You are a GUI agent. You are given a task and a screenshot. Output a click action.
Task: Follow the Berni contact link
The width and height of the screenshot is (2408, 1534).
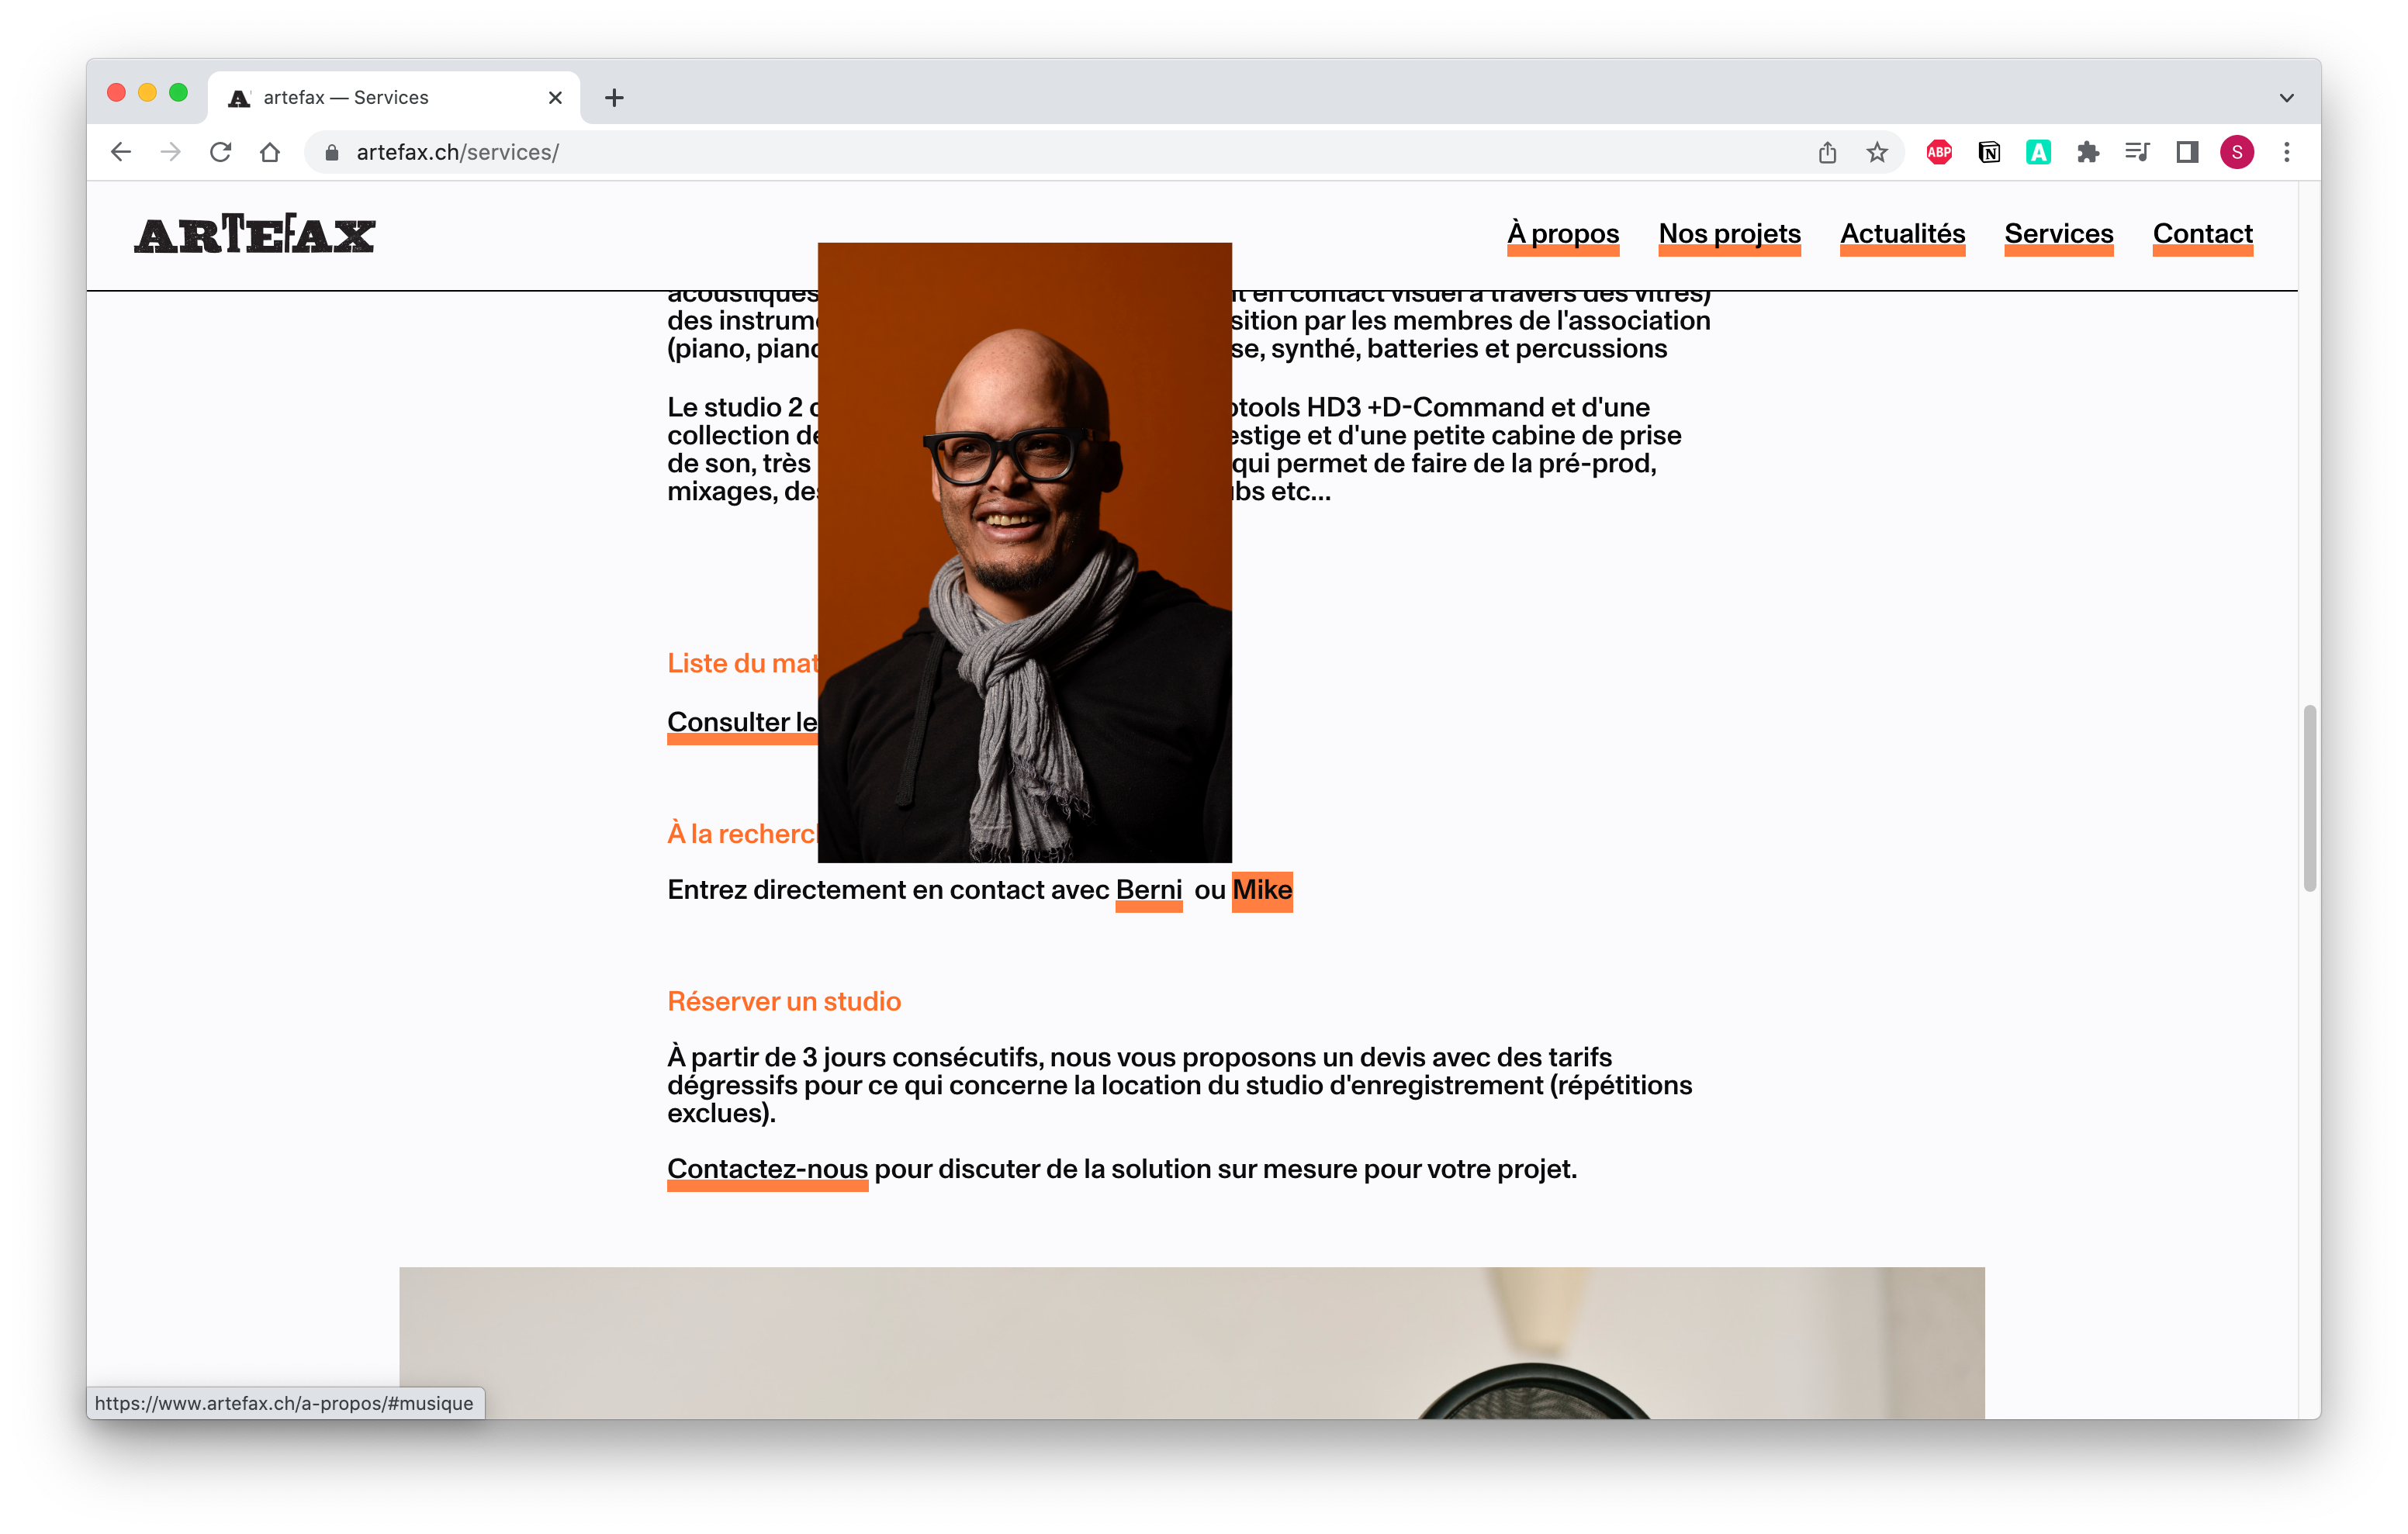(x=1148, y=890)
